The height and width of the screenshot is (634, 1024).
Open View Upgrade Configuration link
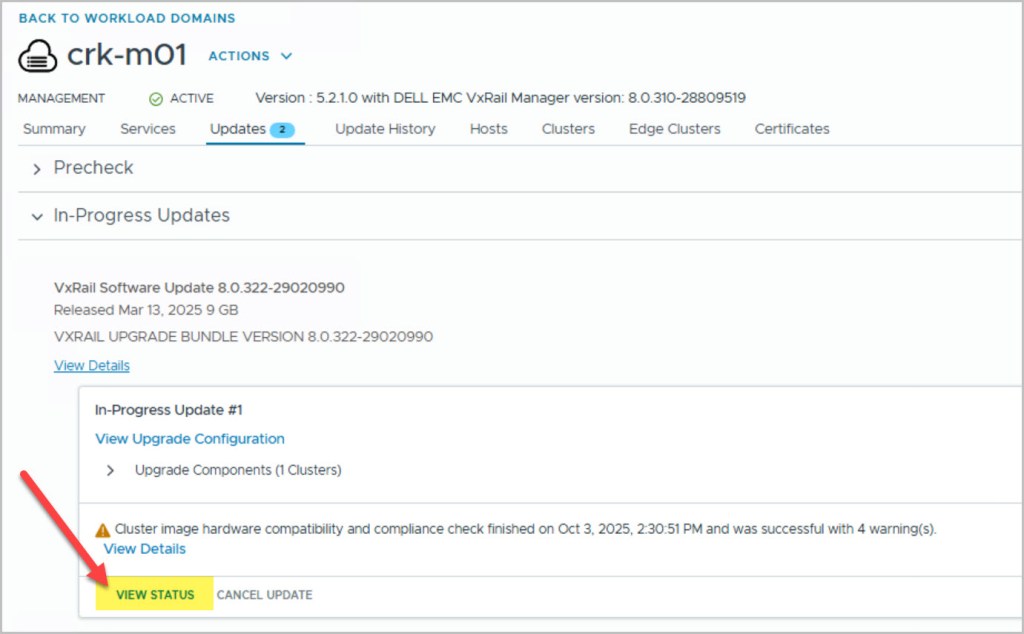(x=190, y=439)
